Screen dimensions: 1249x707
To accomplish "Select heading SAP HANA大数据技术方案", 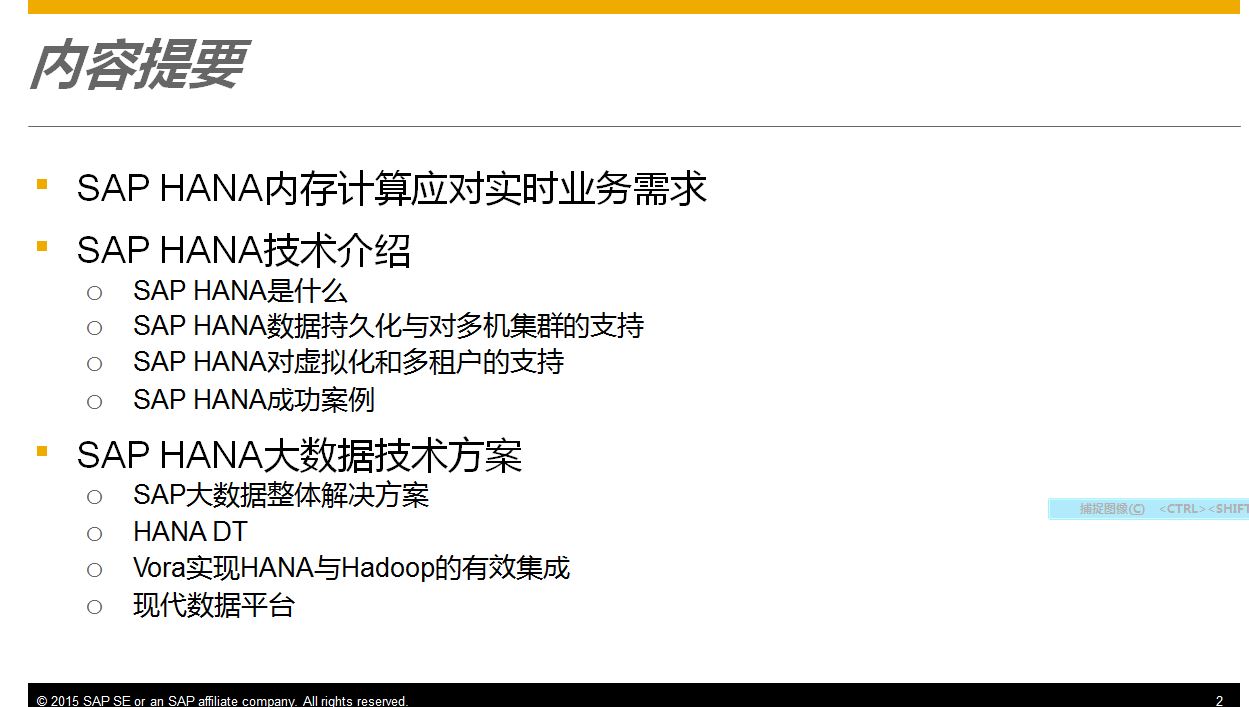I will click(x=300, y=456).
